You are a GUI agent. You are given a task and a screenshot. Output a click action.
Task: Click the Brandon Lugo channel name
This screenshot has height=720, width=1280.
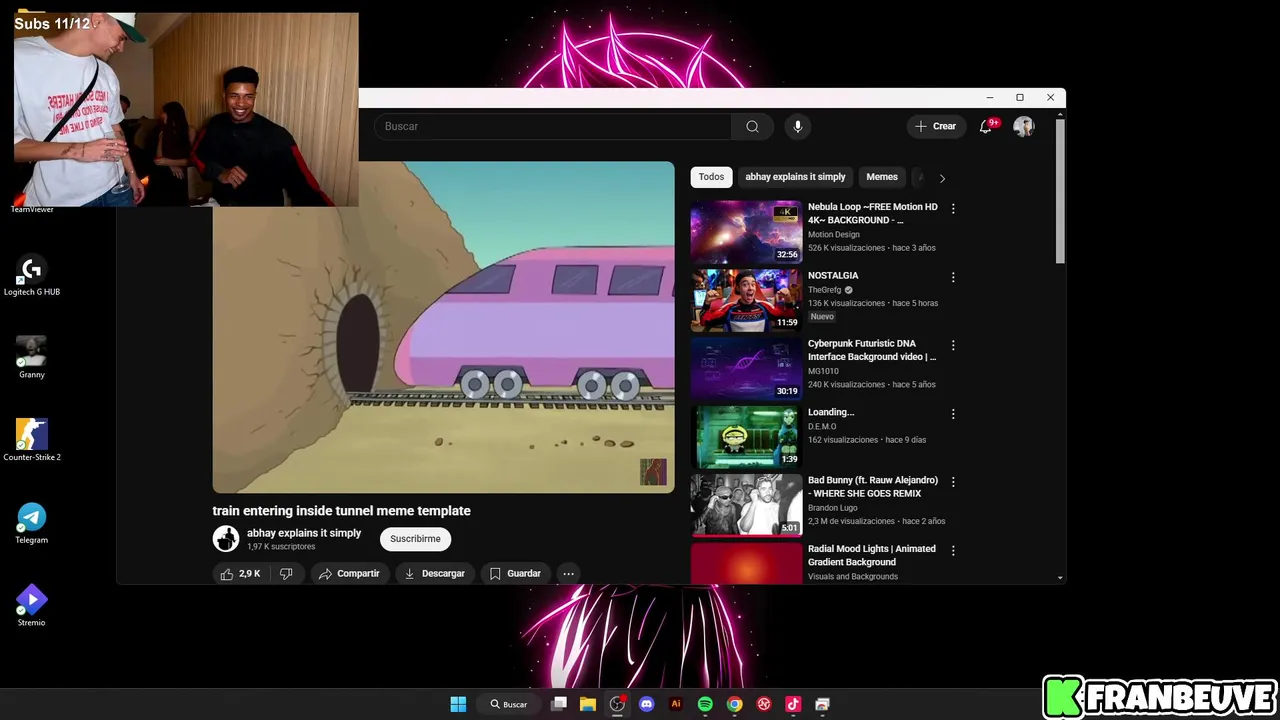[x=833, y=508]
